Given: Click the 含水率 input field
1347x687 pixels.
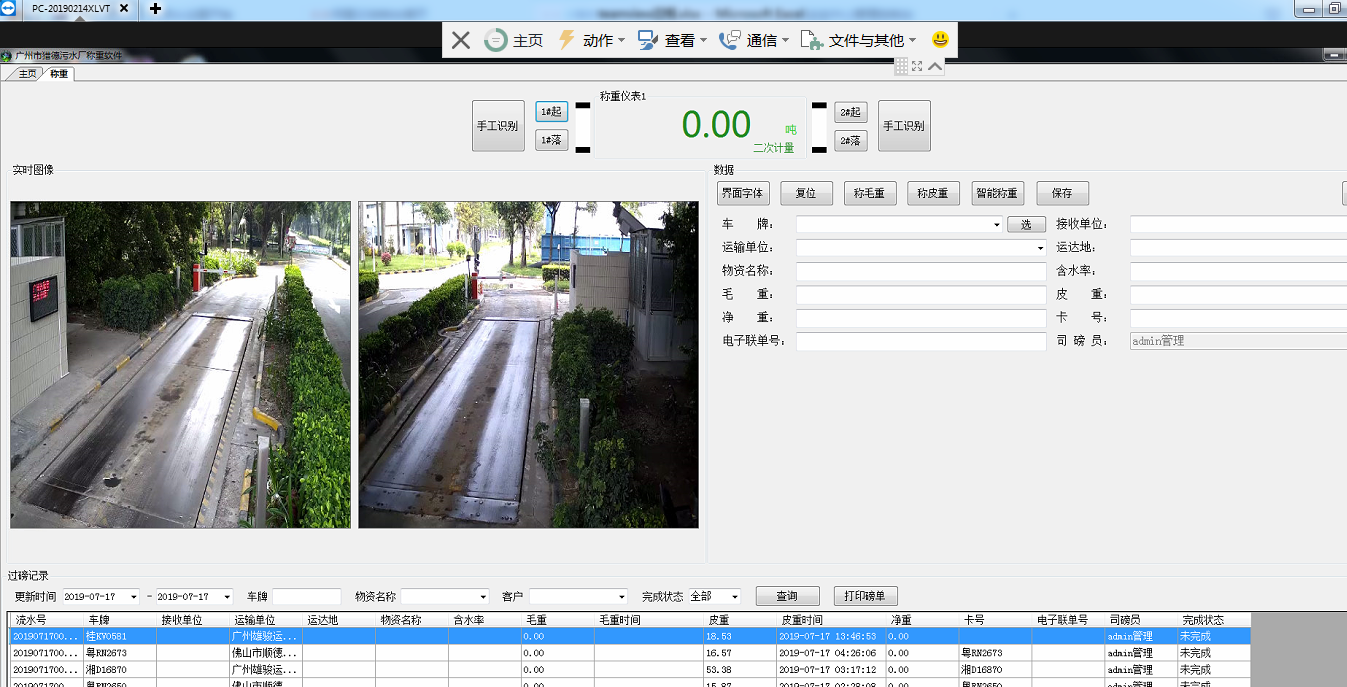Looking at the screenshot, I should [x=1238, y=271].
